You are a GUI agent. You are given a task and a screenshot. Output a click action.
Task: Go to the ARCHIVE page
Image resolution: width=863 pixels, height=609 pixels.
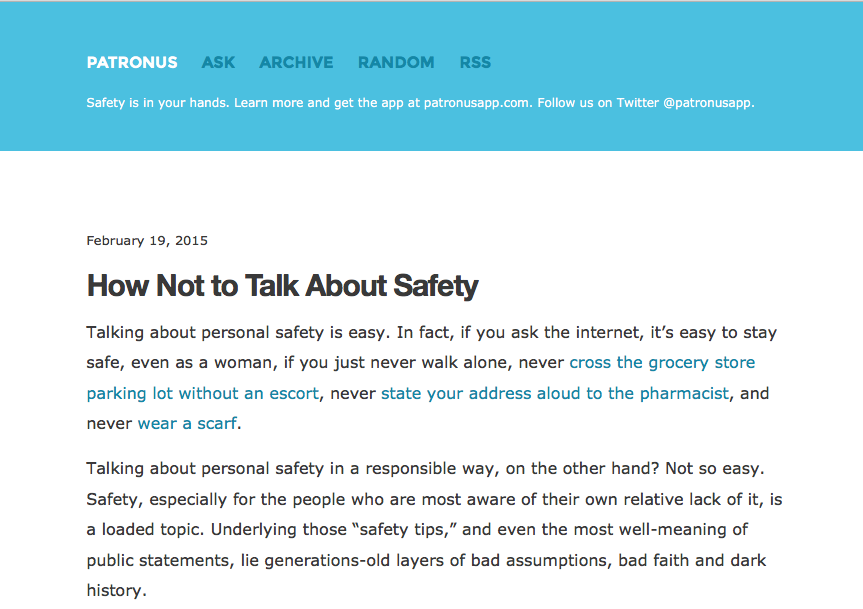coord(296,62)
